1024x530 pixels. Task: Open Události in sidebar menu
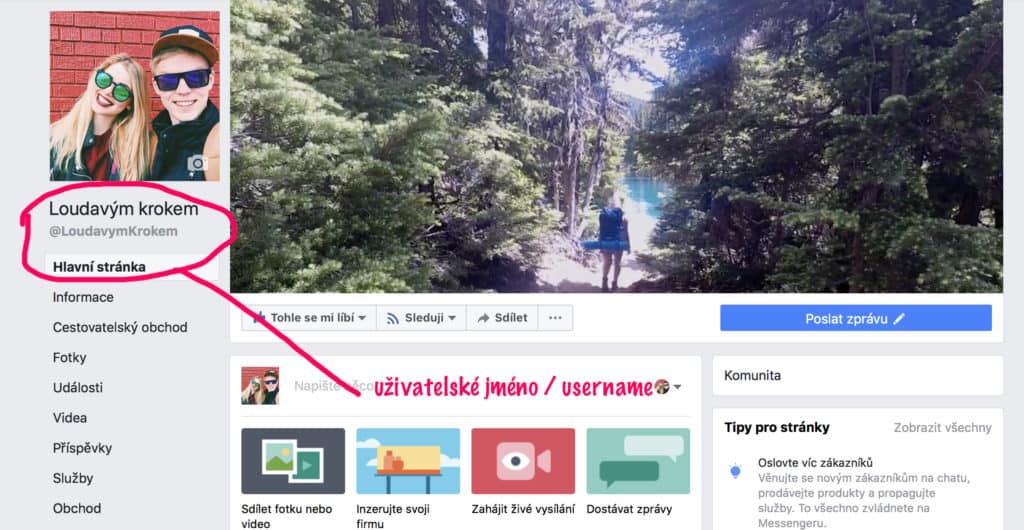click(x=78, y=388)
